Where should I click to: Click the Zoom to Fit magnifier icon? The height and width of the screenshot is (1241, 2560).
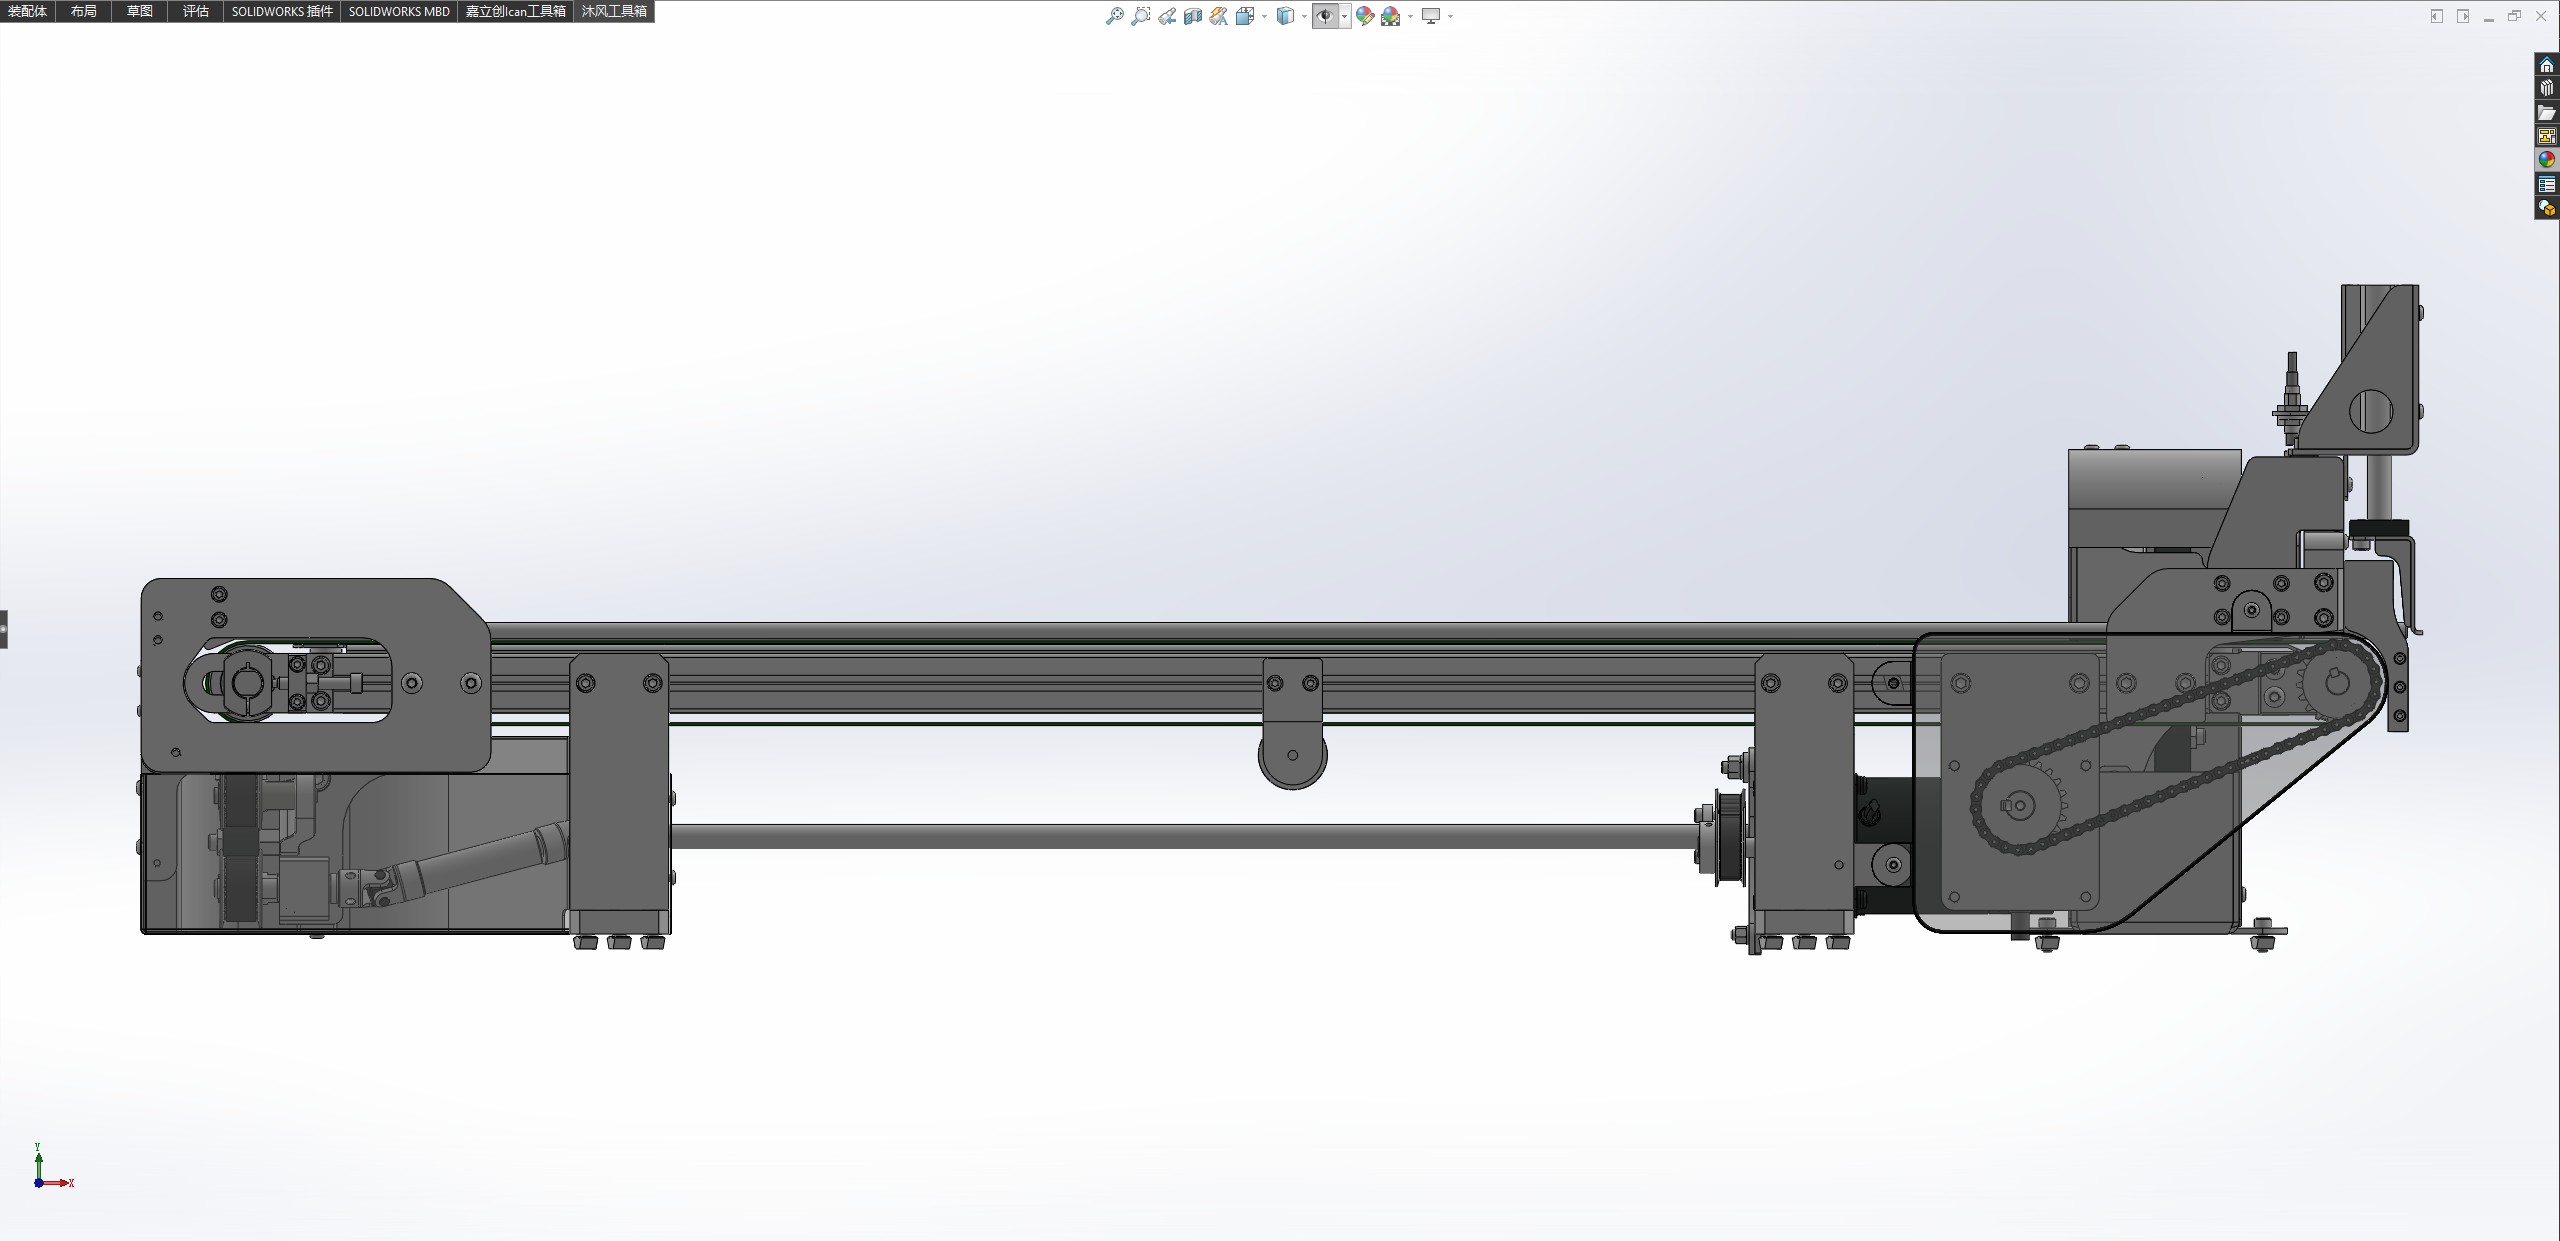click(x=1114, y=16)
